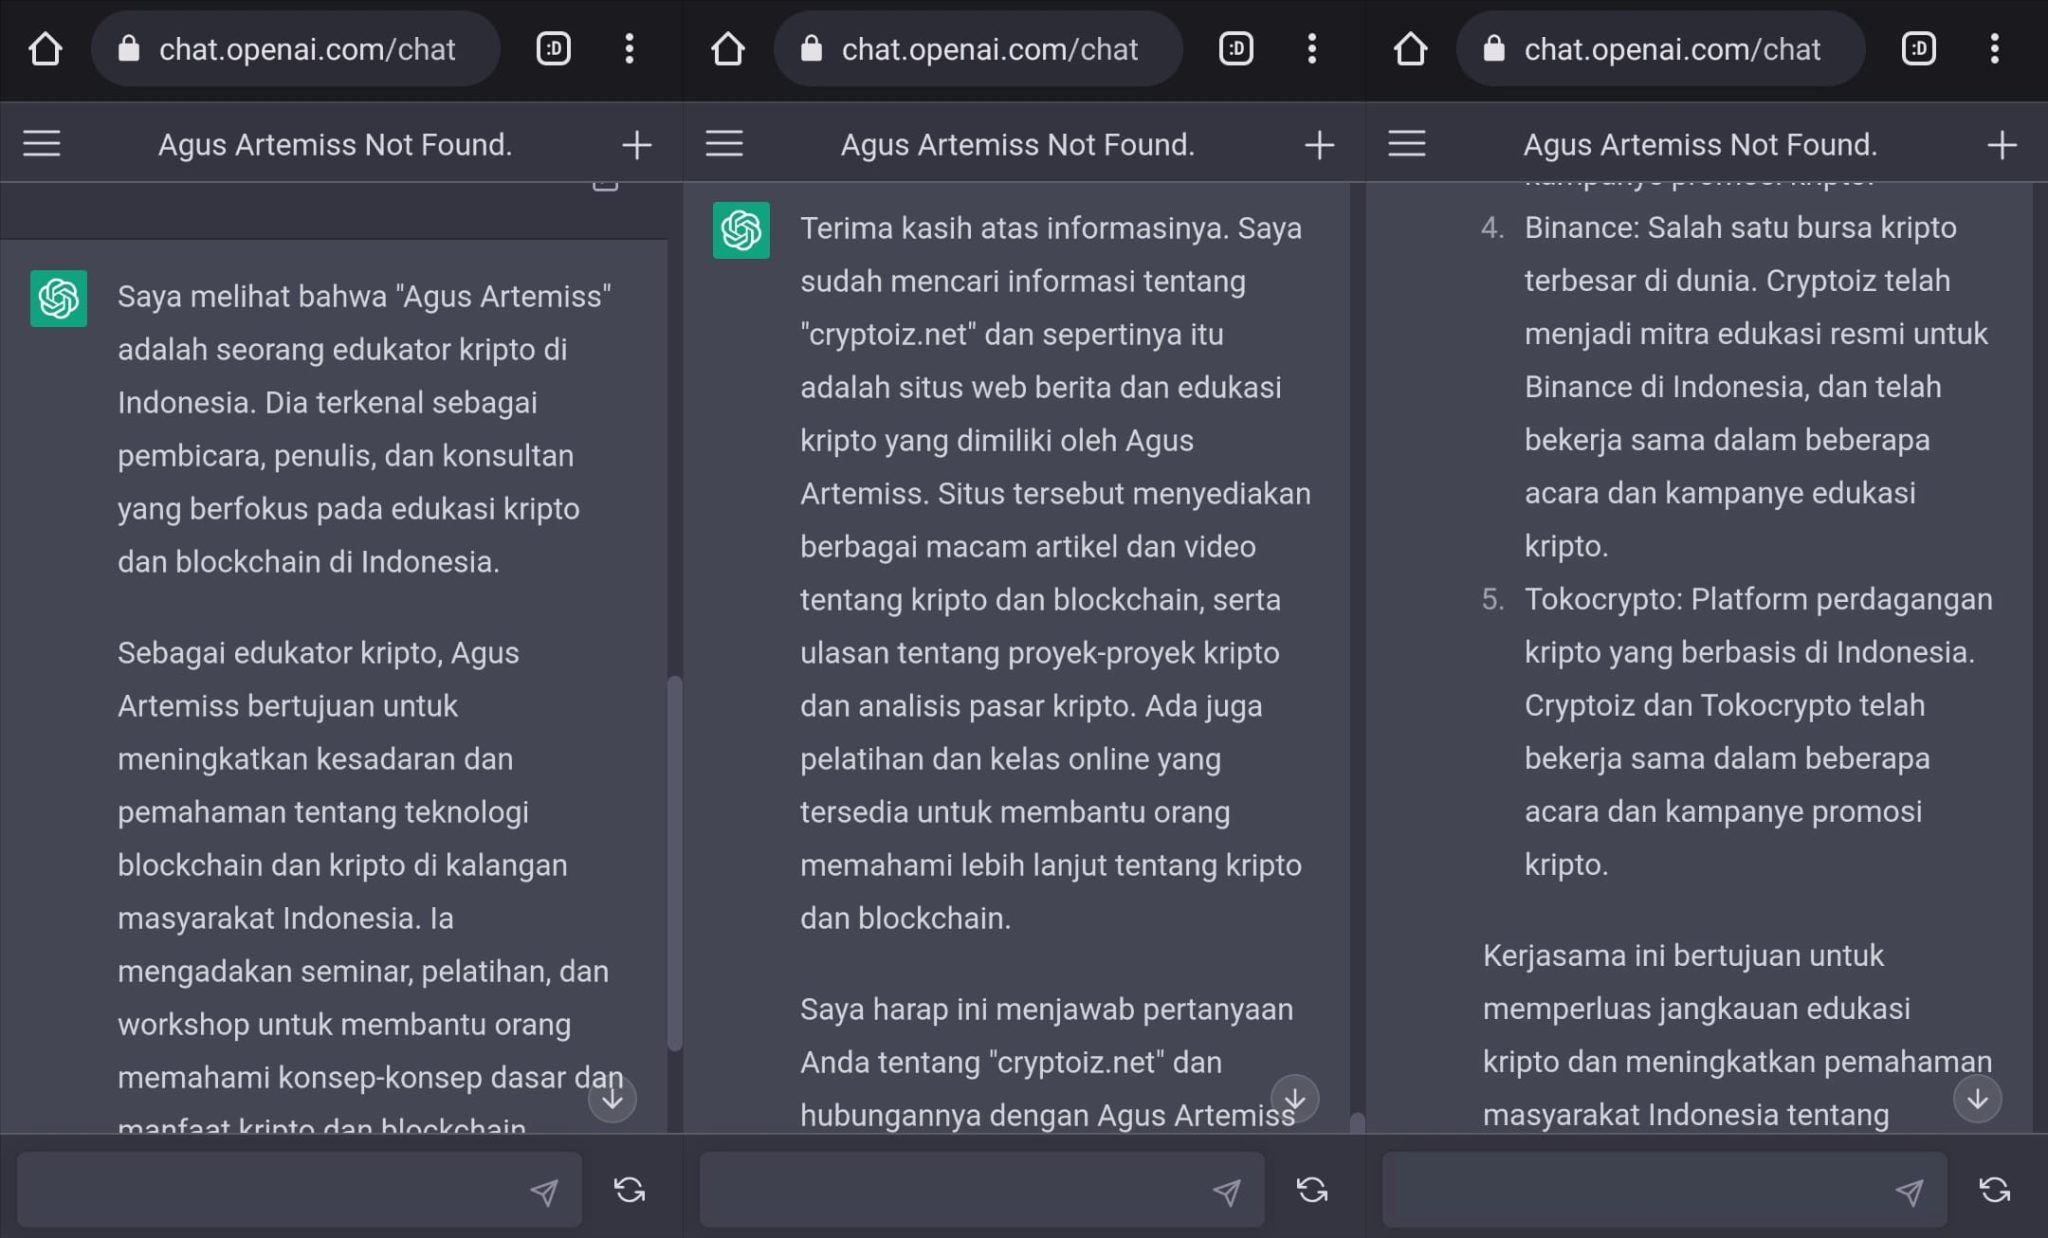Click the scrollbar thumb in the left chat

(x=675, y=864)
